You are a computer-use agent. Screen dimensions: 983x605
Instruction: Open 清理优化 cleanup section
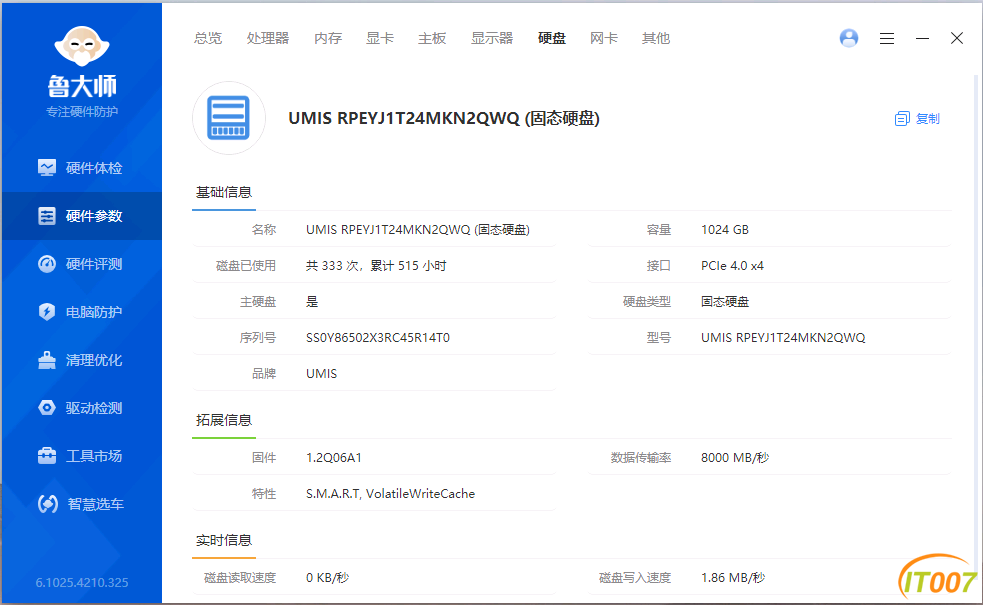tap(81, 360)
